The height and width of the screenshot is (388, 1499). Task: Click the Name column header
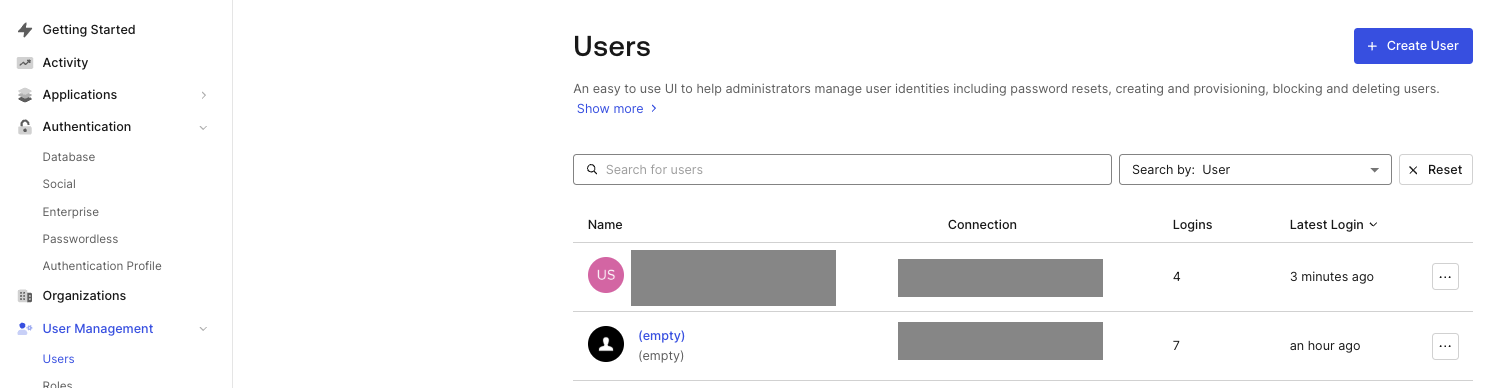[605, 225]
